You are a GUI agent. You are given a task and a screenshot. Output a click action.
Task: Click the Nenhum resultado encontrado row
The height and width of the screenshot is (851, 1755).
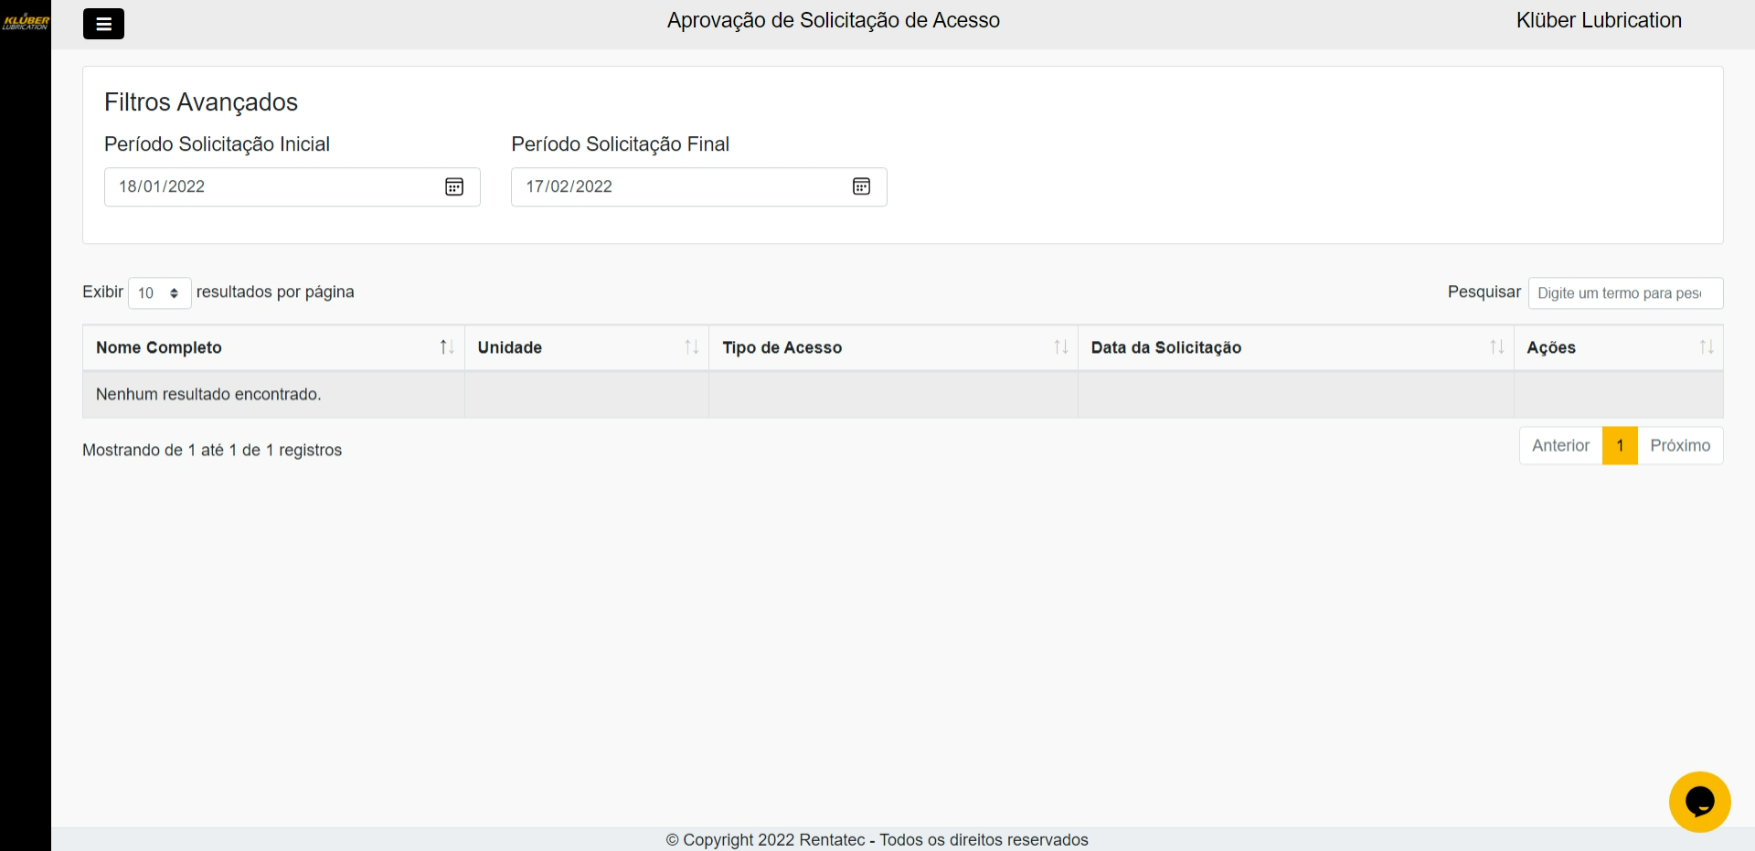pyautogui.click(x=208, y=394)
